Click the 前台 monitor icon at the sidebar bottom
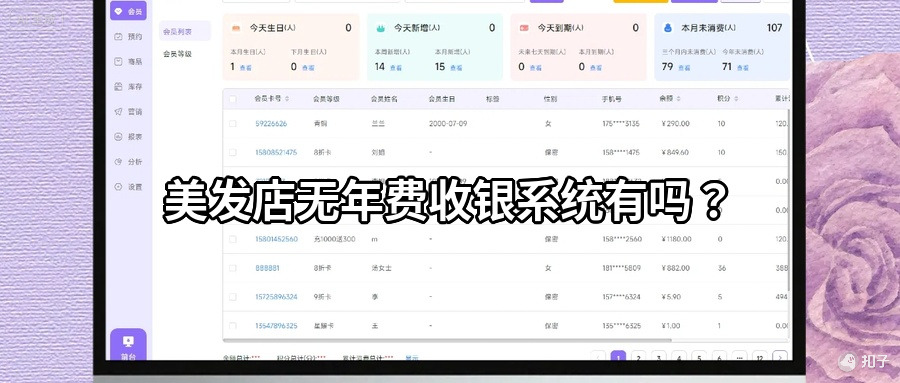The width and height of the screenshot is (900, 383). (x=128, y=341)
